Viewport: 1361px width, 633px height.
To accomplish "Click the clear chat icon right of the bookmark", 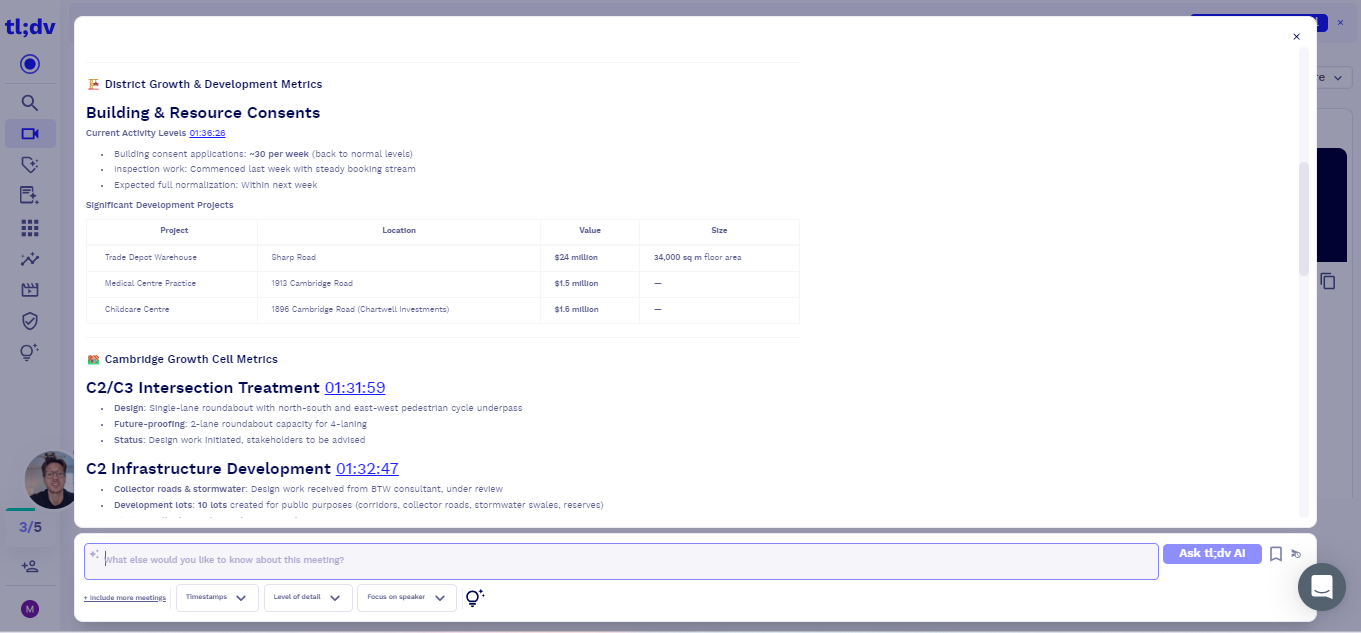I will [x=1296, y=553].
